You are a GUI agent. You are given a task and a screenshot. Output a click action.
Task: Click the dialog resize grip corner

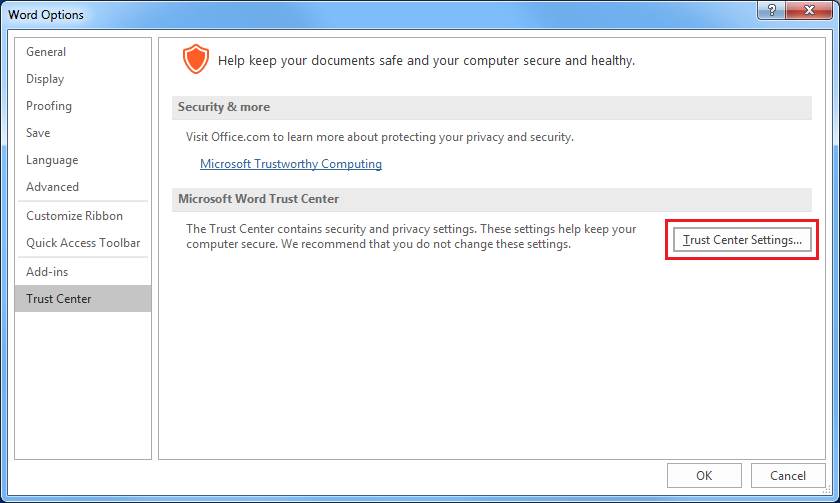pos(827,489)
